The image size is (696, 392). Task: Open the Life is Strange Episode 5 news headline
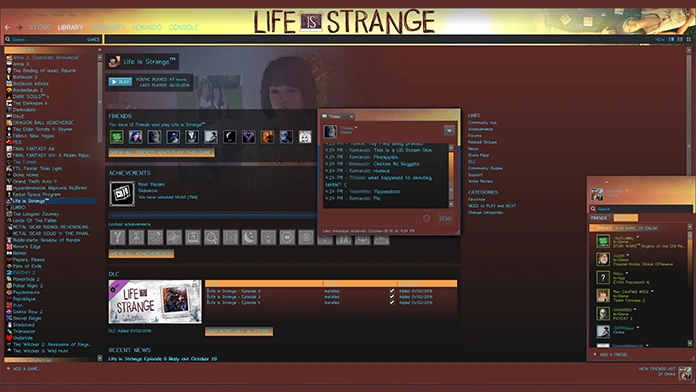click(x=163, y=359)
